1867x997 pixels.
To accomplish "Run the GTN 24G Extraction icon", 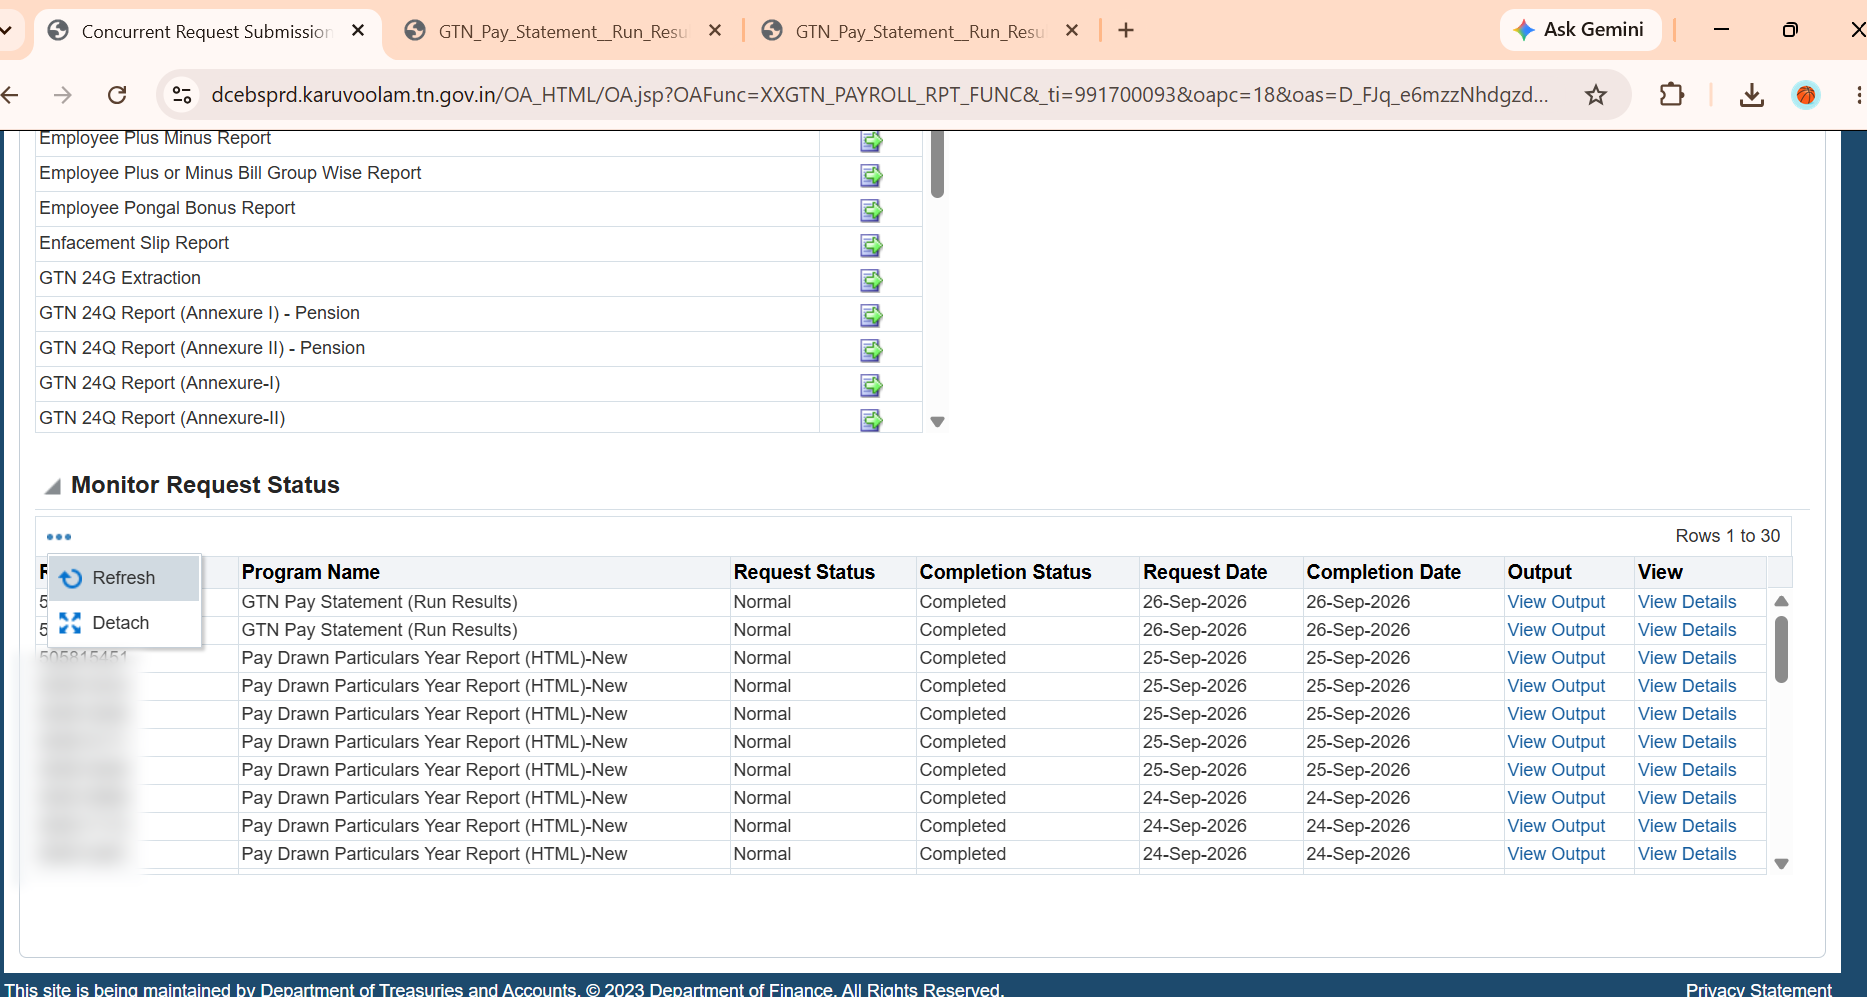I will [871, 280].
